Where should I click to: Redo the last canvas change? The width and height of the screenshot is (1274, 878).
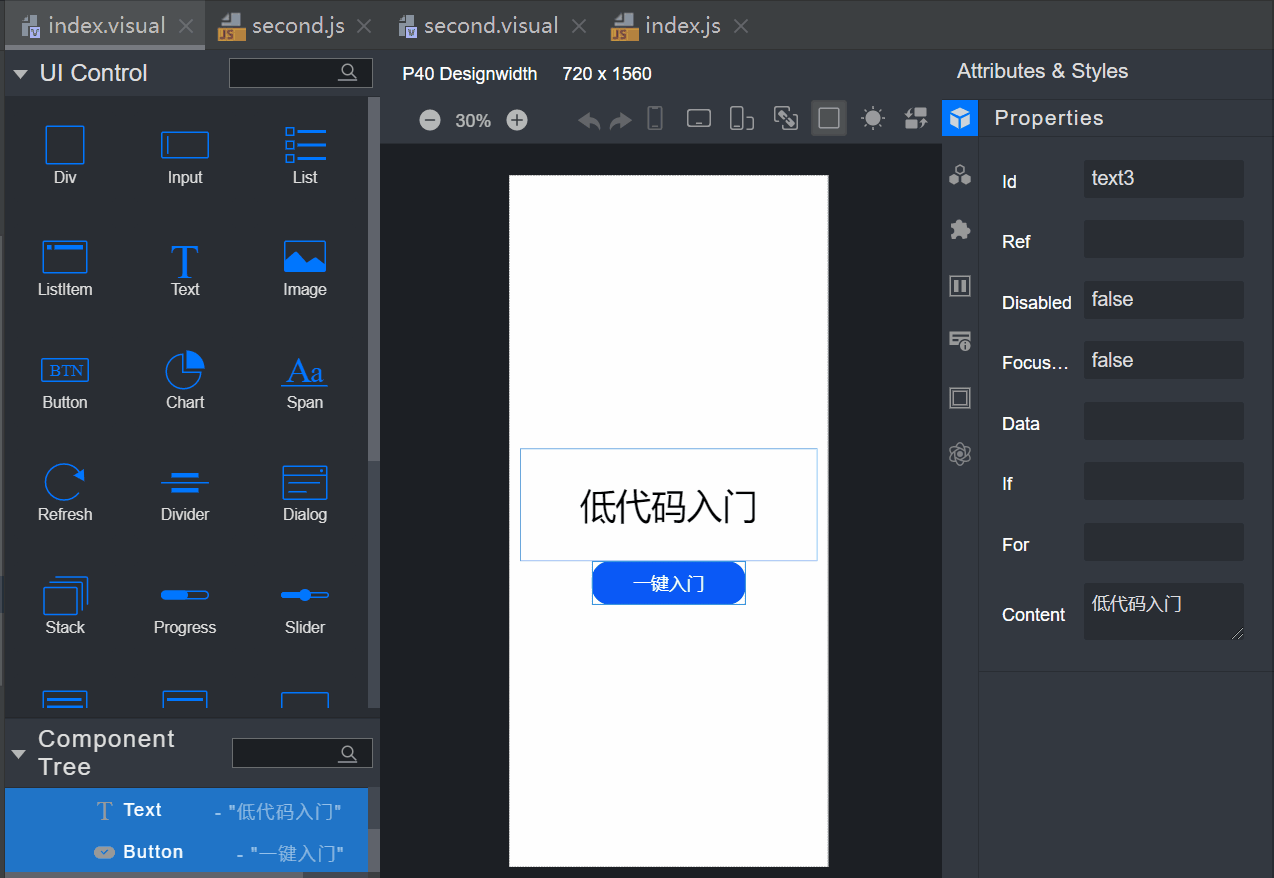coord(621,120)
